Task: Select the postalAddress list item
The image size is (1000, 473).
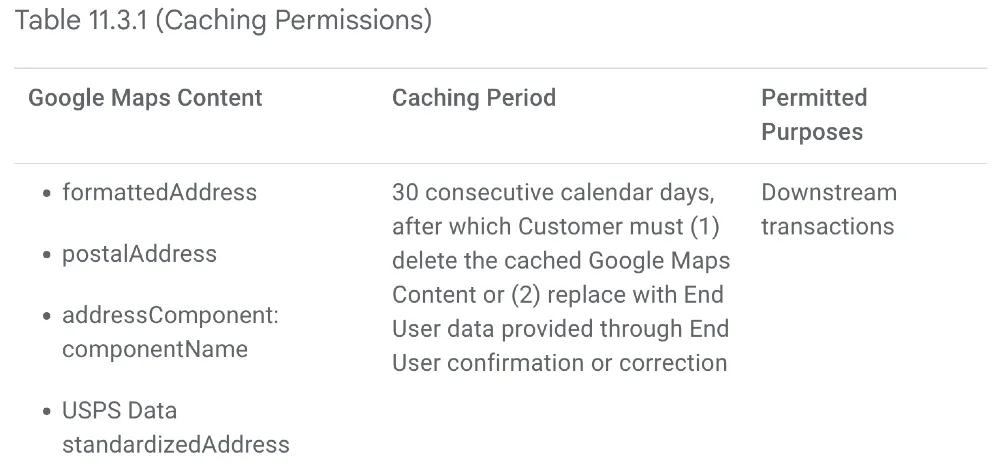Action: tap(139, 254)
